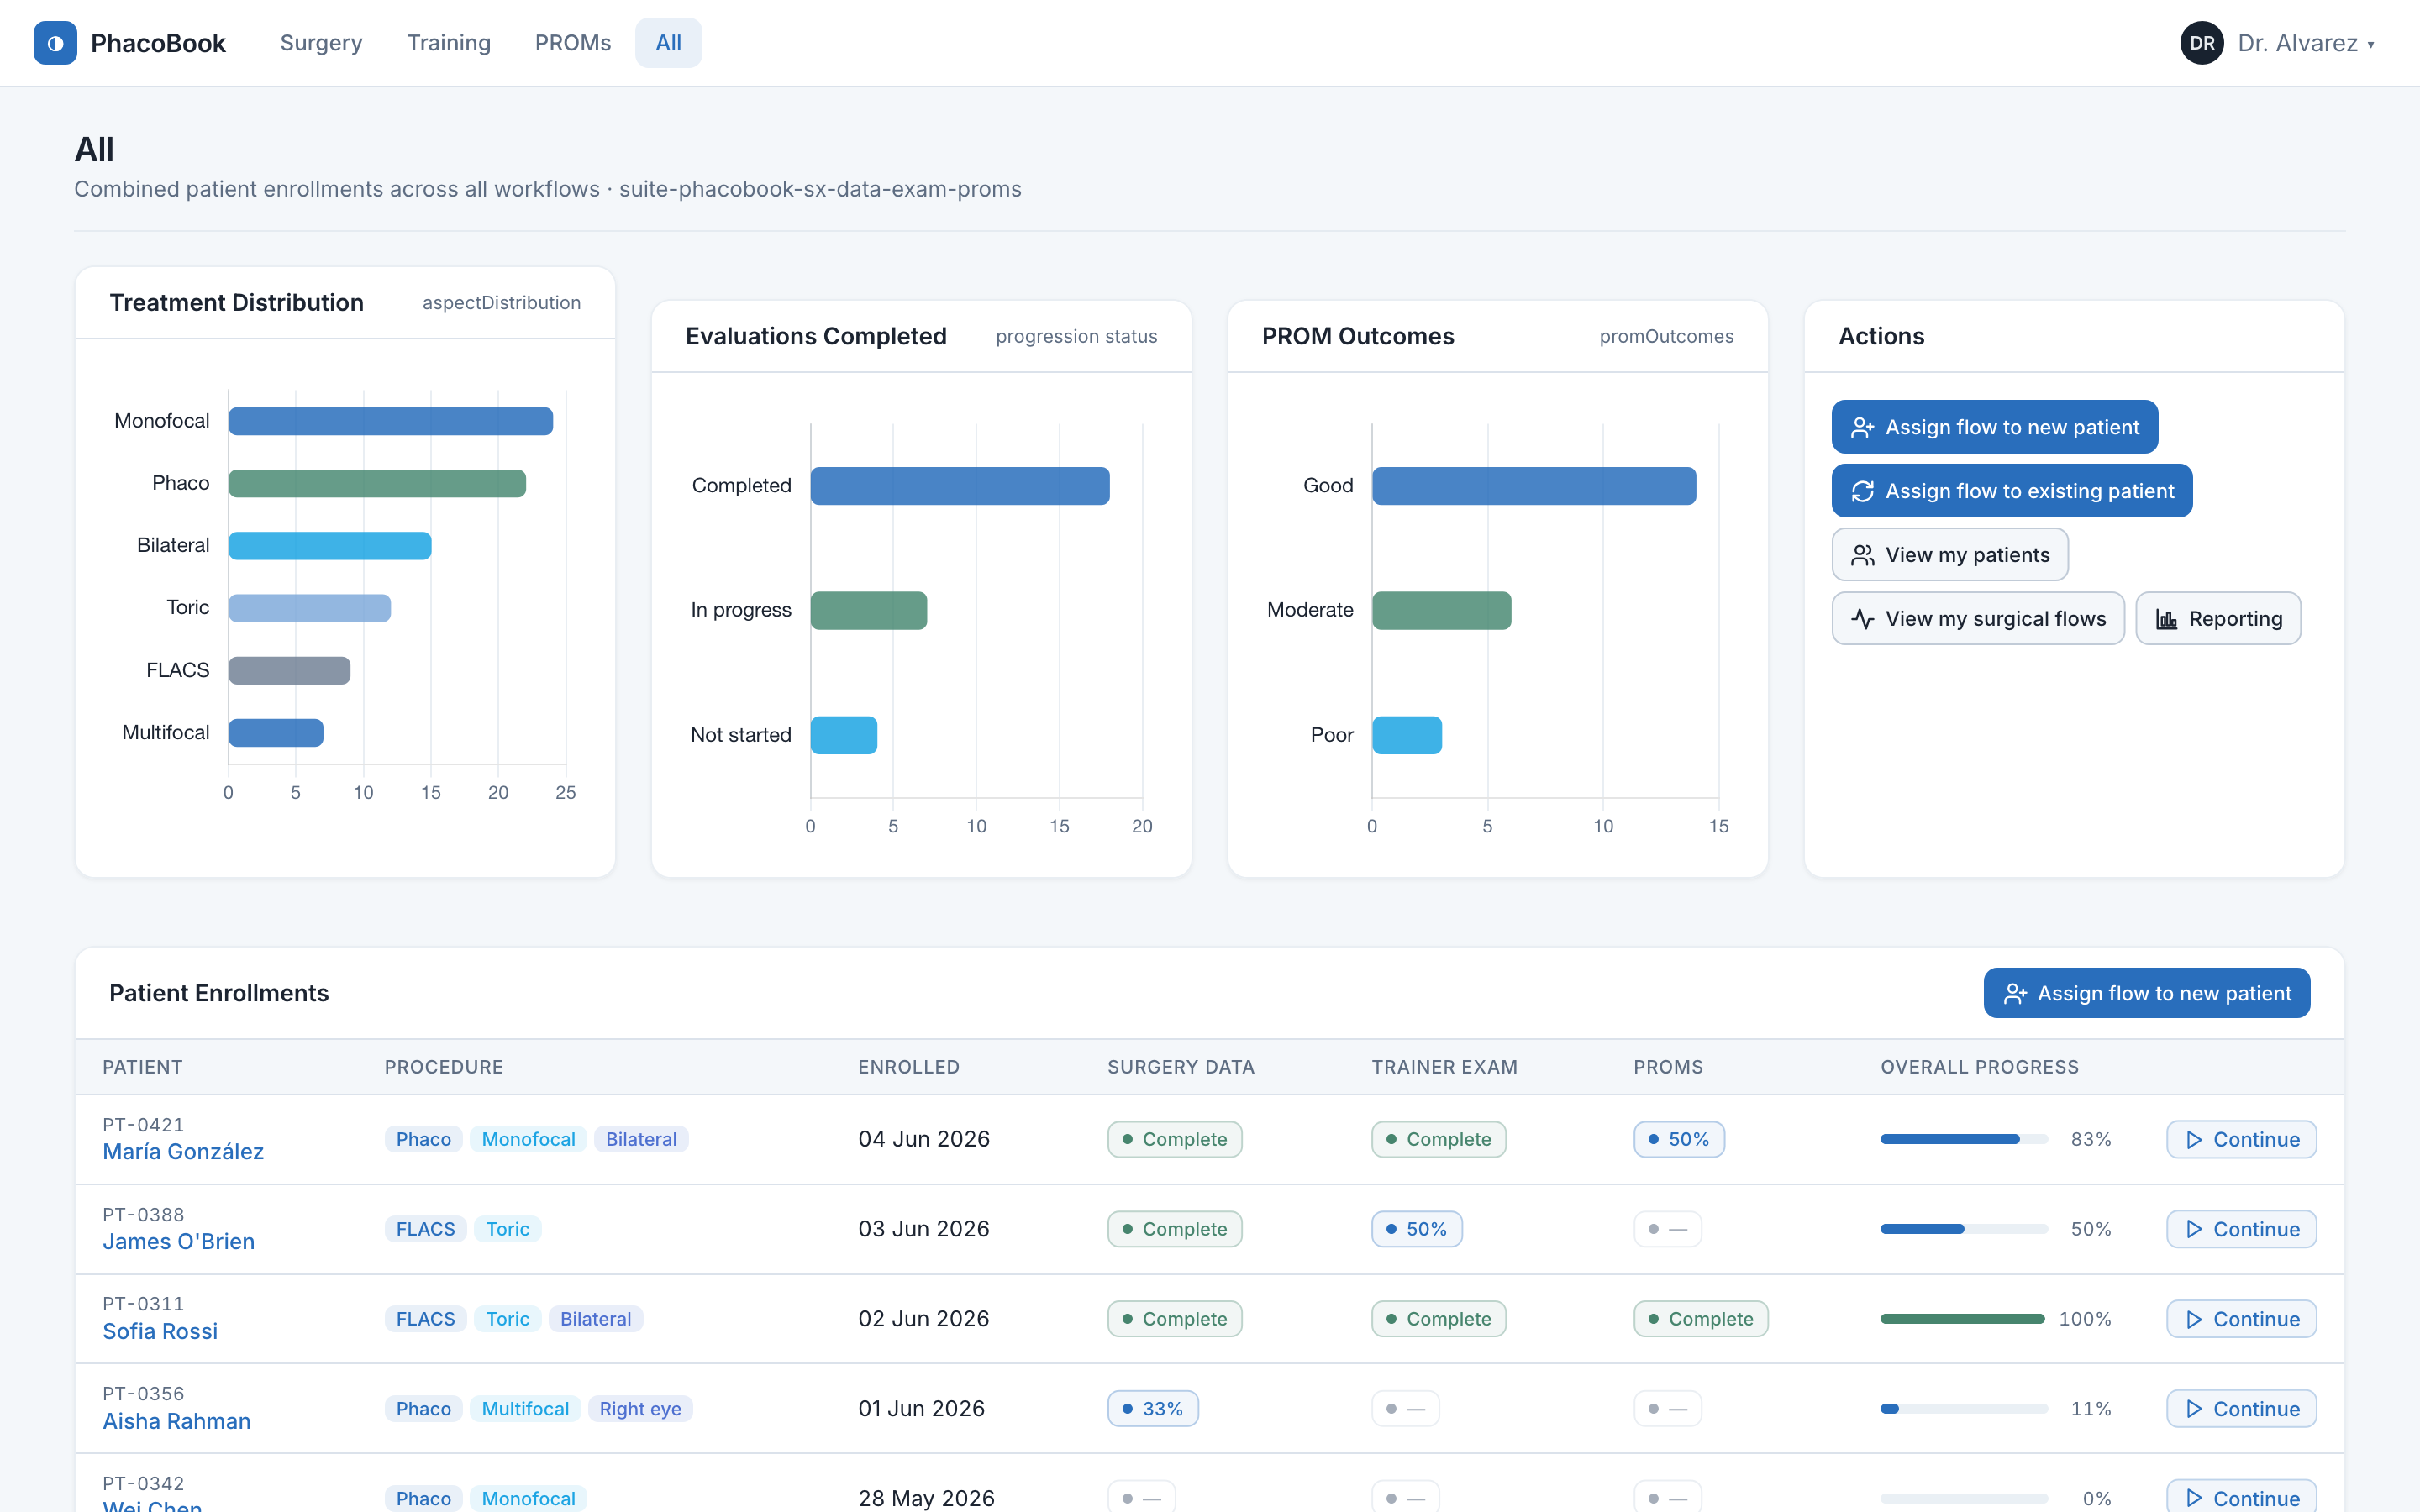Screen dimensions: 2420x1512
Task: Click Continue for James O'Brien
Action: (2241, 1229)
